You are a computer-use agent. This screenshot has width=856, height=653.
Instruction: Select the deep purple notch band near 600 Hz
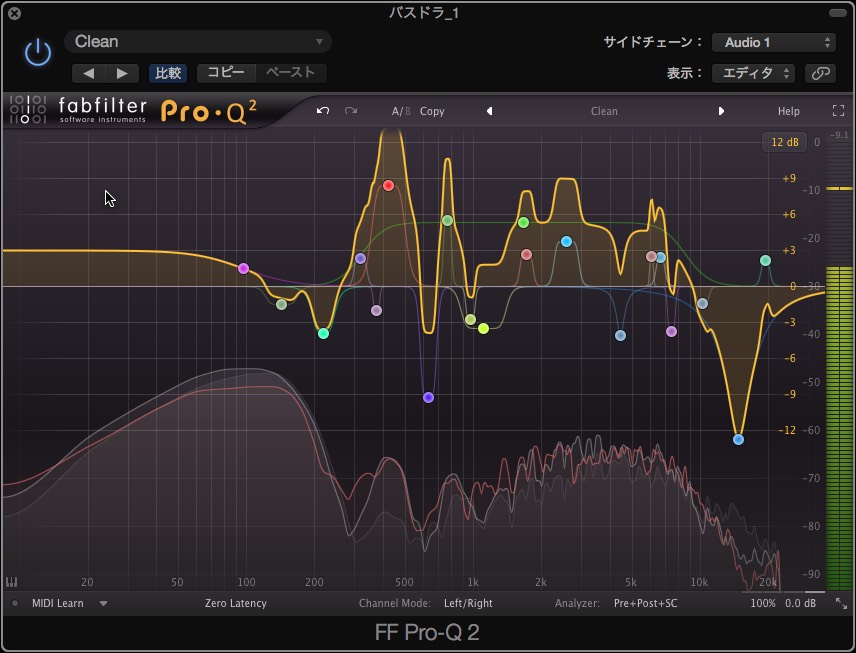pyautogui.click(x=429, y=397)
